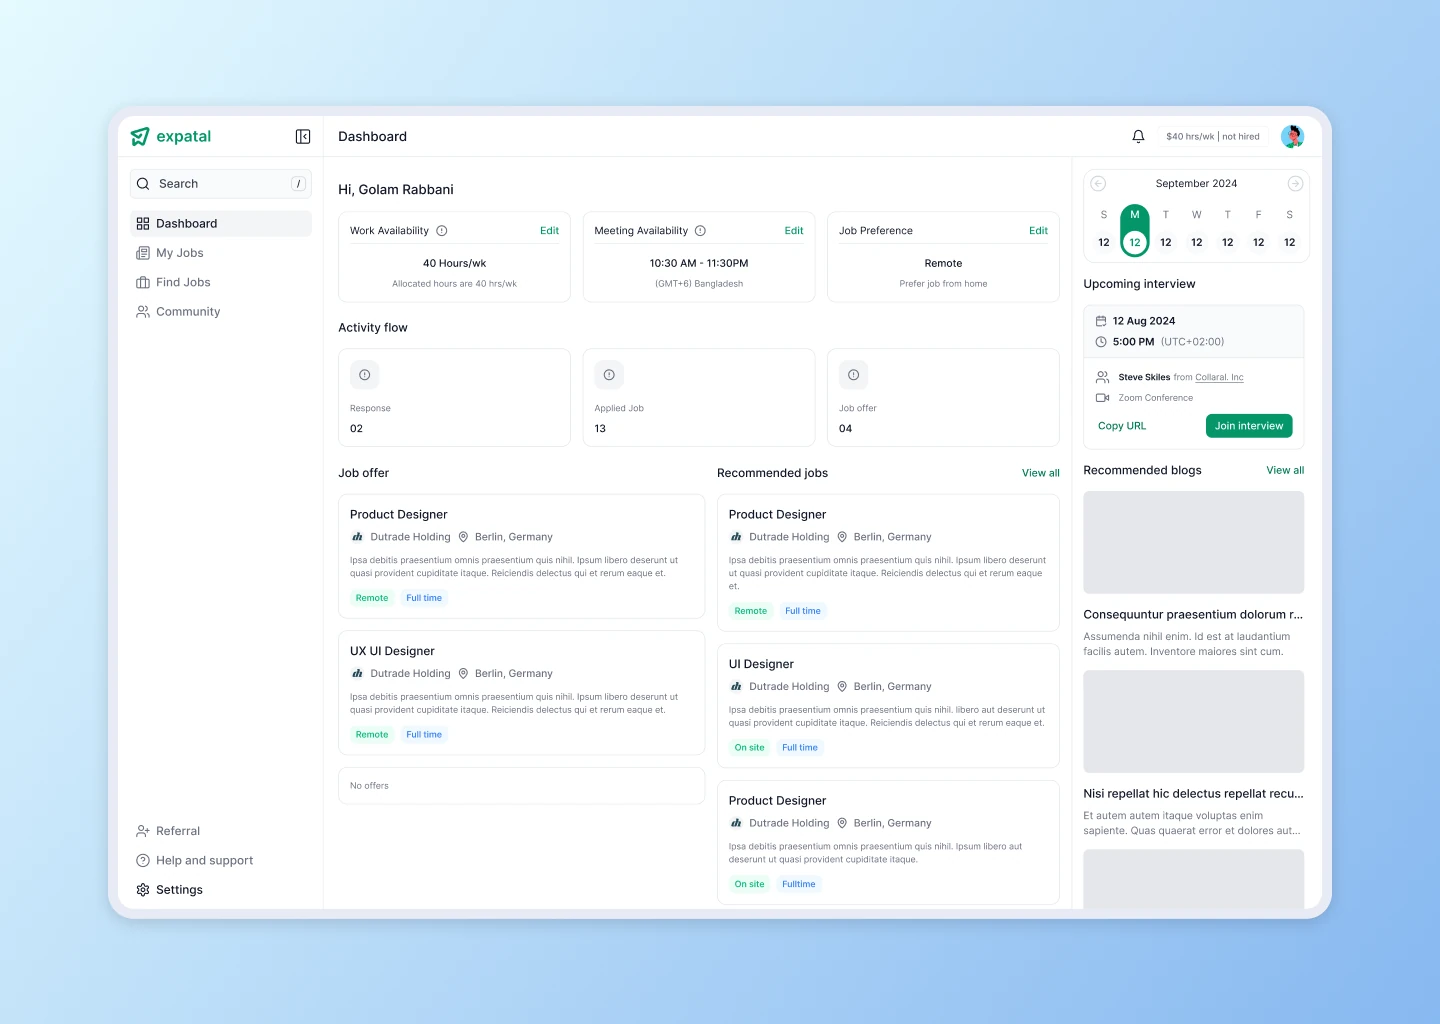Screen dimensions: 1440x1024
Task: Click the calendar icon beside 12 Aug 2024
Action: point(1101,321)
